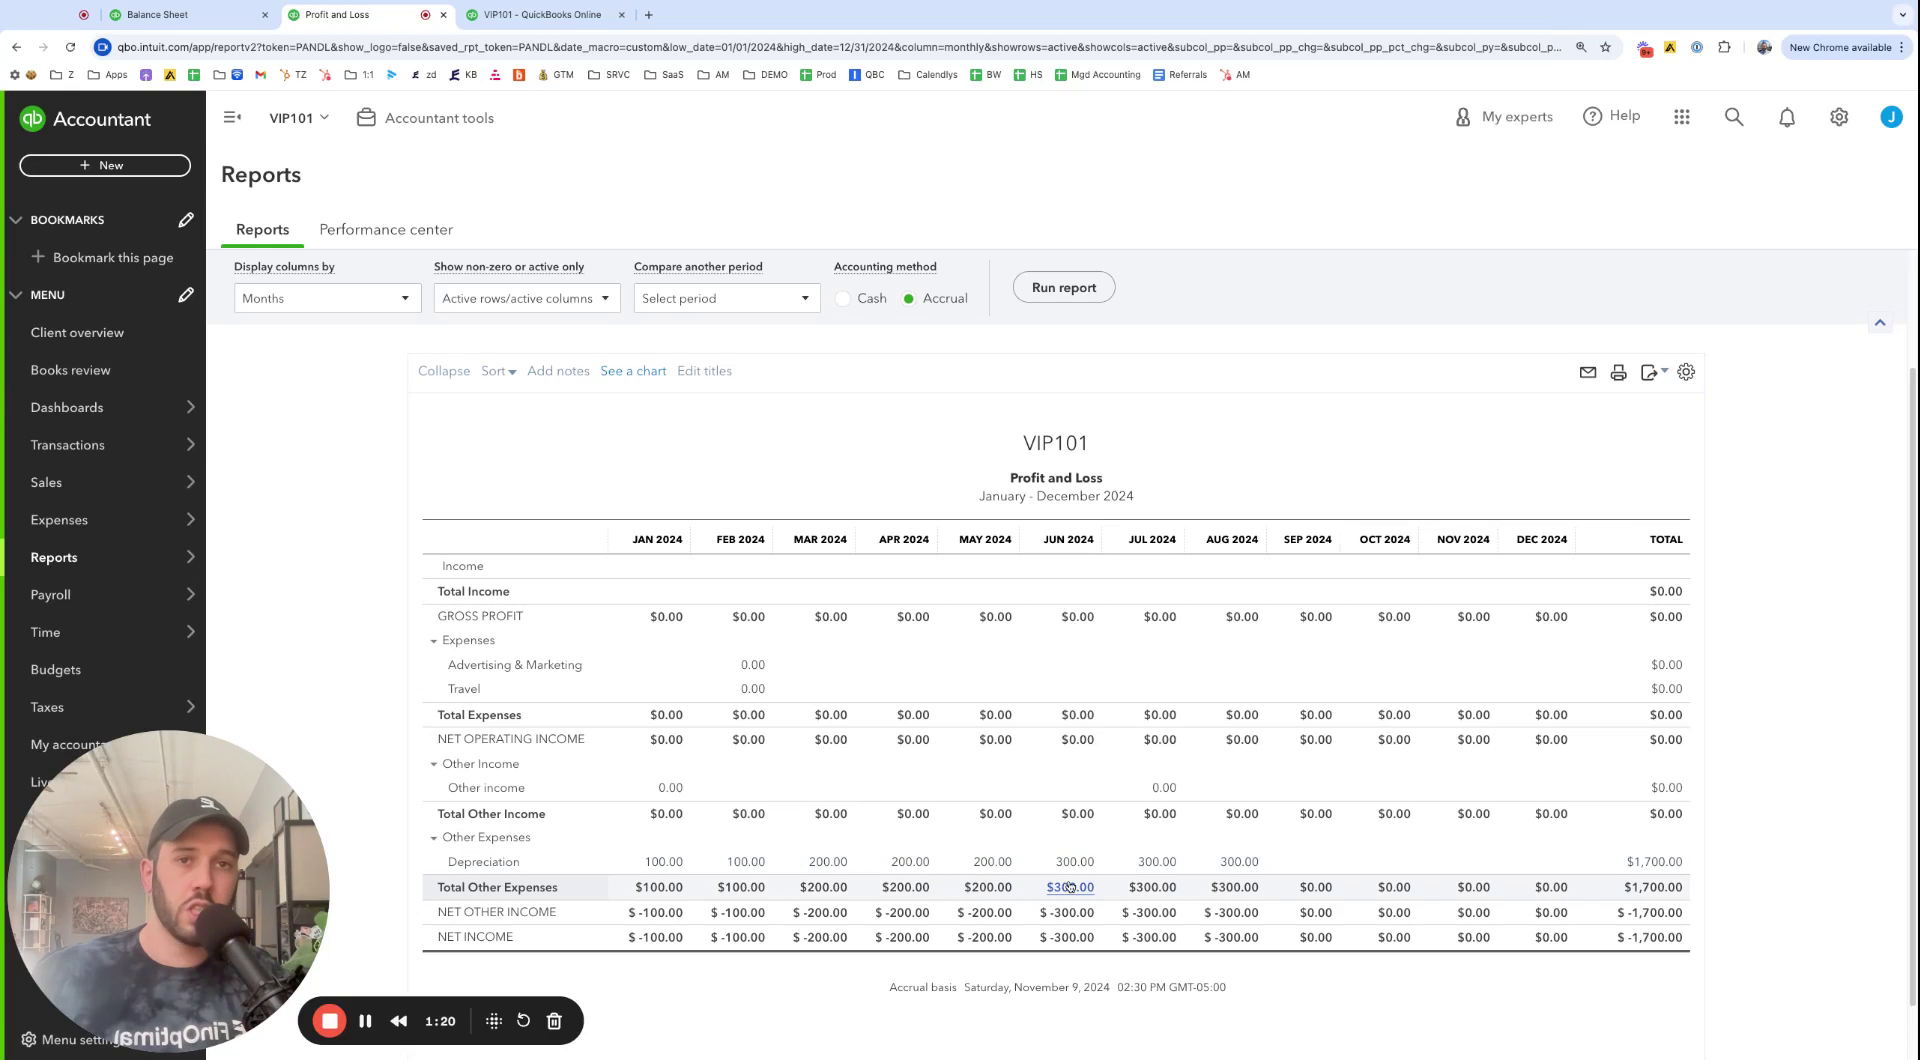This screenshot has height=1060, width=1920.
Task: Open Books review in sidebar menu
Action: click(70, 370)
